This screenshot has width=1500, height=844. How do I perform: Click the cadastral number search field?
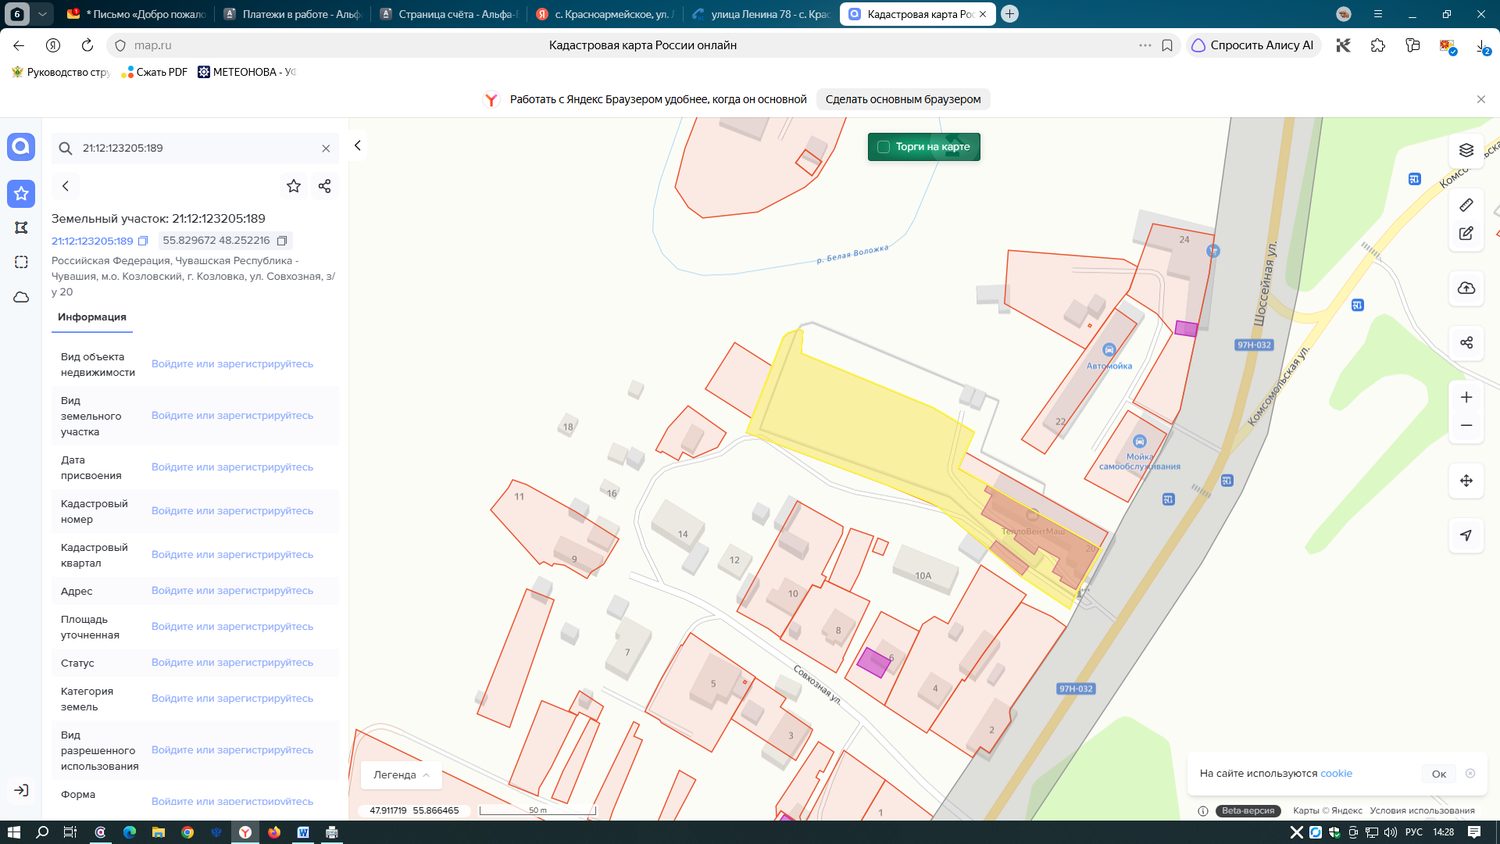196,148
